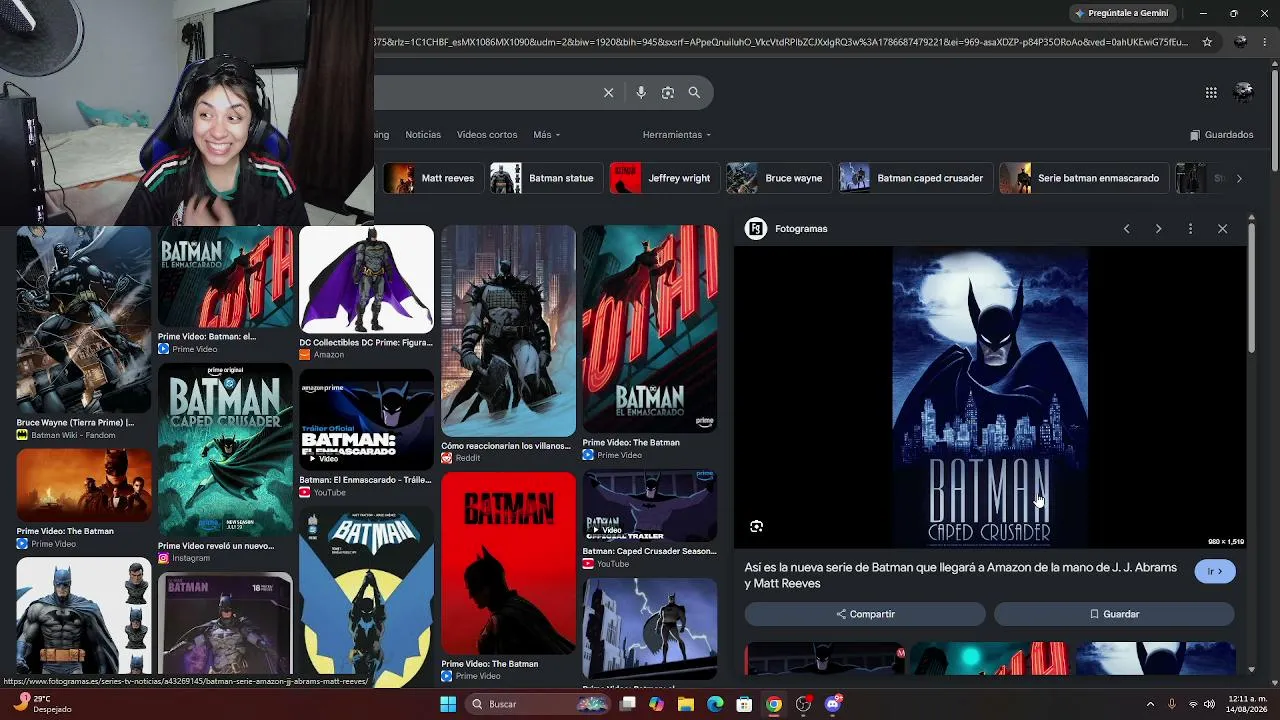Open the blue and yellow Batman comic cover
Viewport: 1280px width, 720px height.
click(x=367, y=597)
